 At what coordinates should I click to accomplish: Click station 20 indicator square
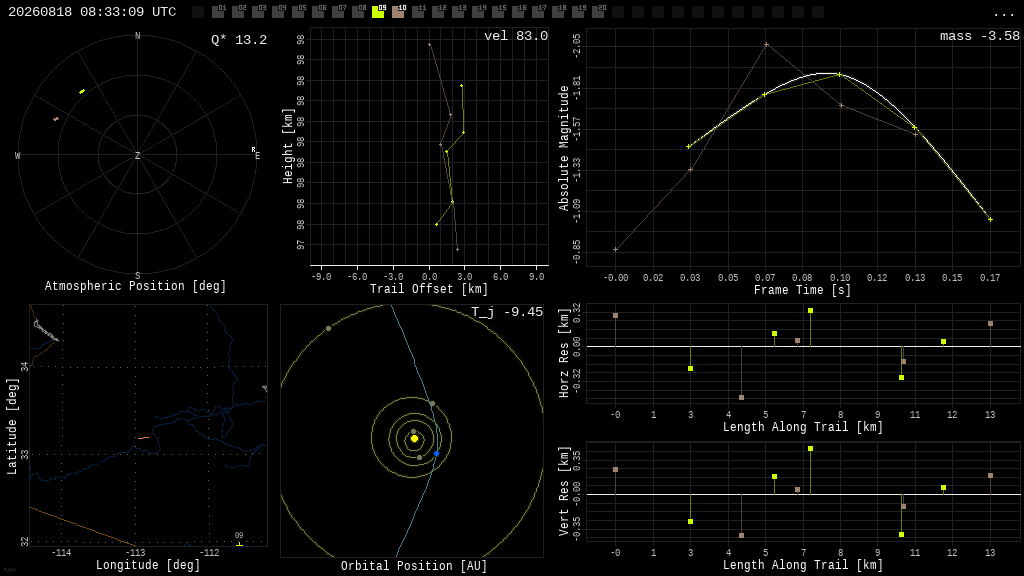point(598,12)
